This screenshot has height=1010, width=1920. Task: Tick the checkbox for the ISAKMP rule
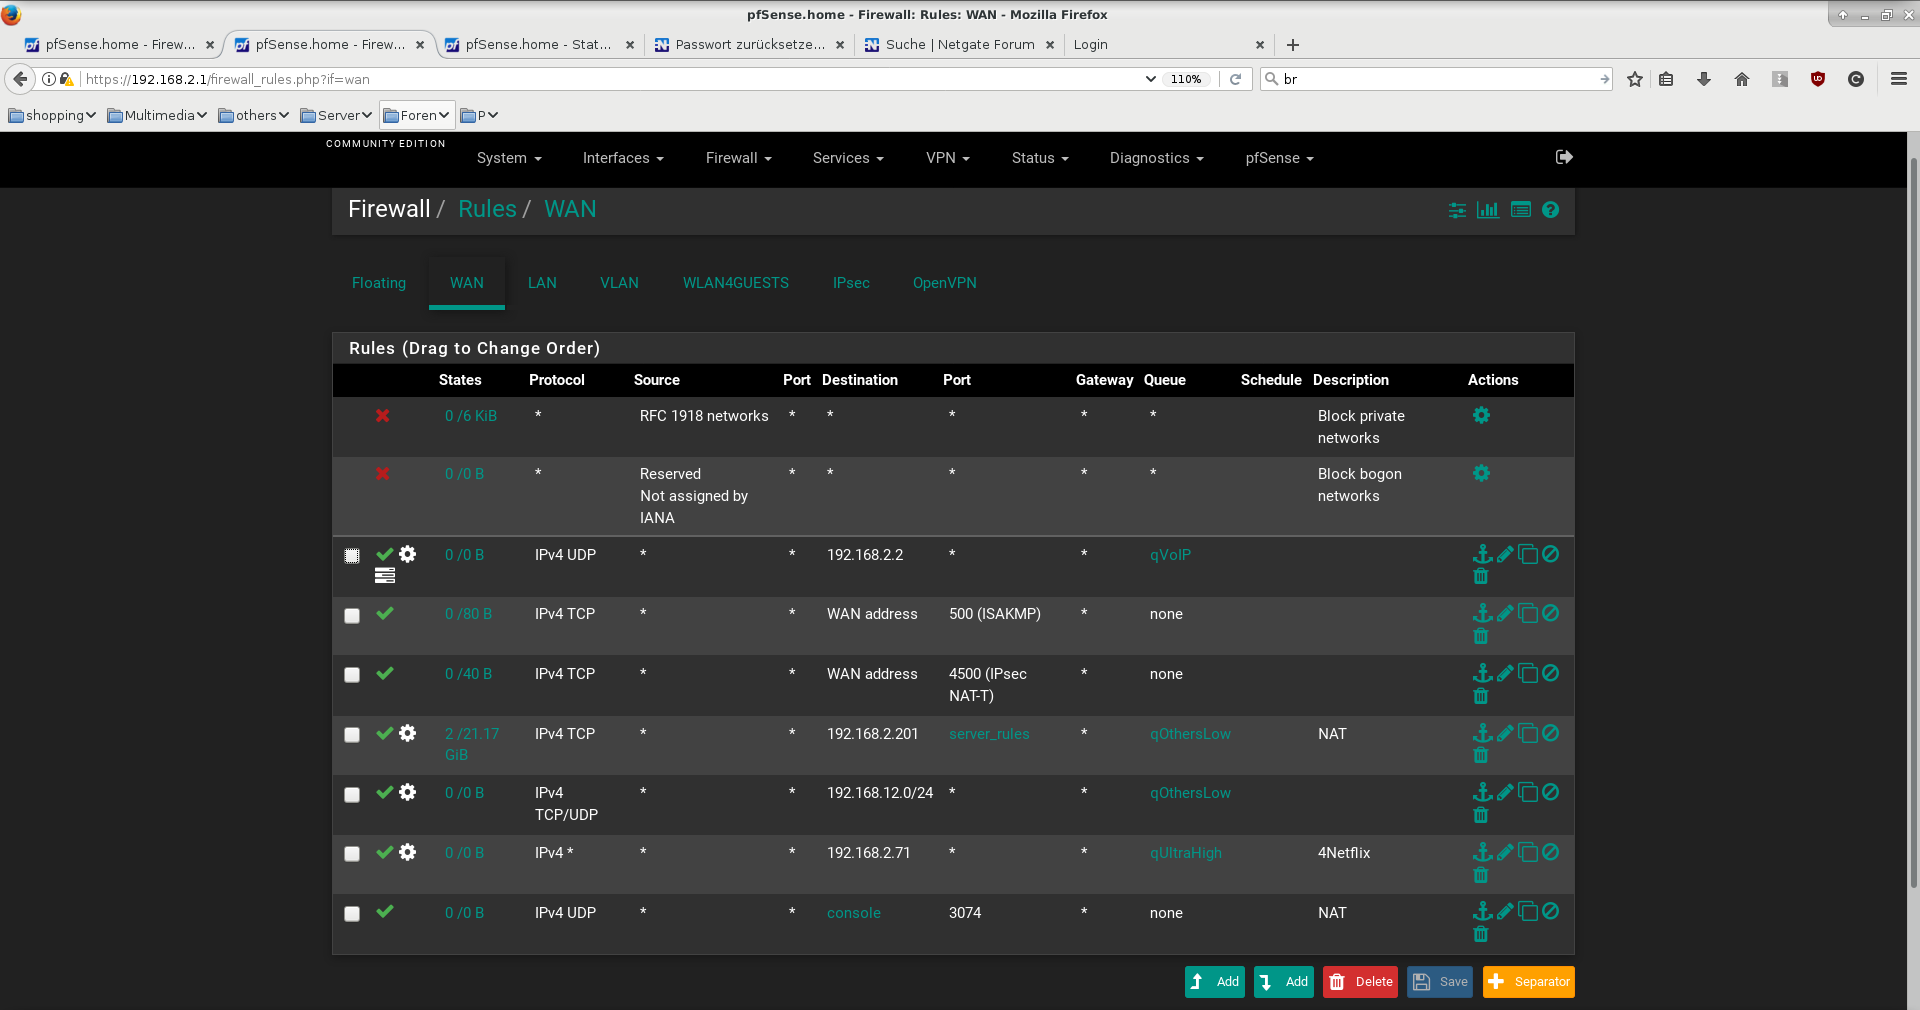click(352, 616)
